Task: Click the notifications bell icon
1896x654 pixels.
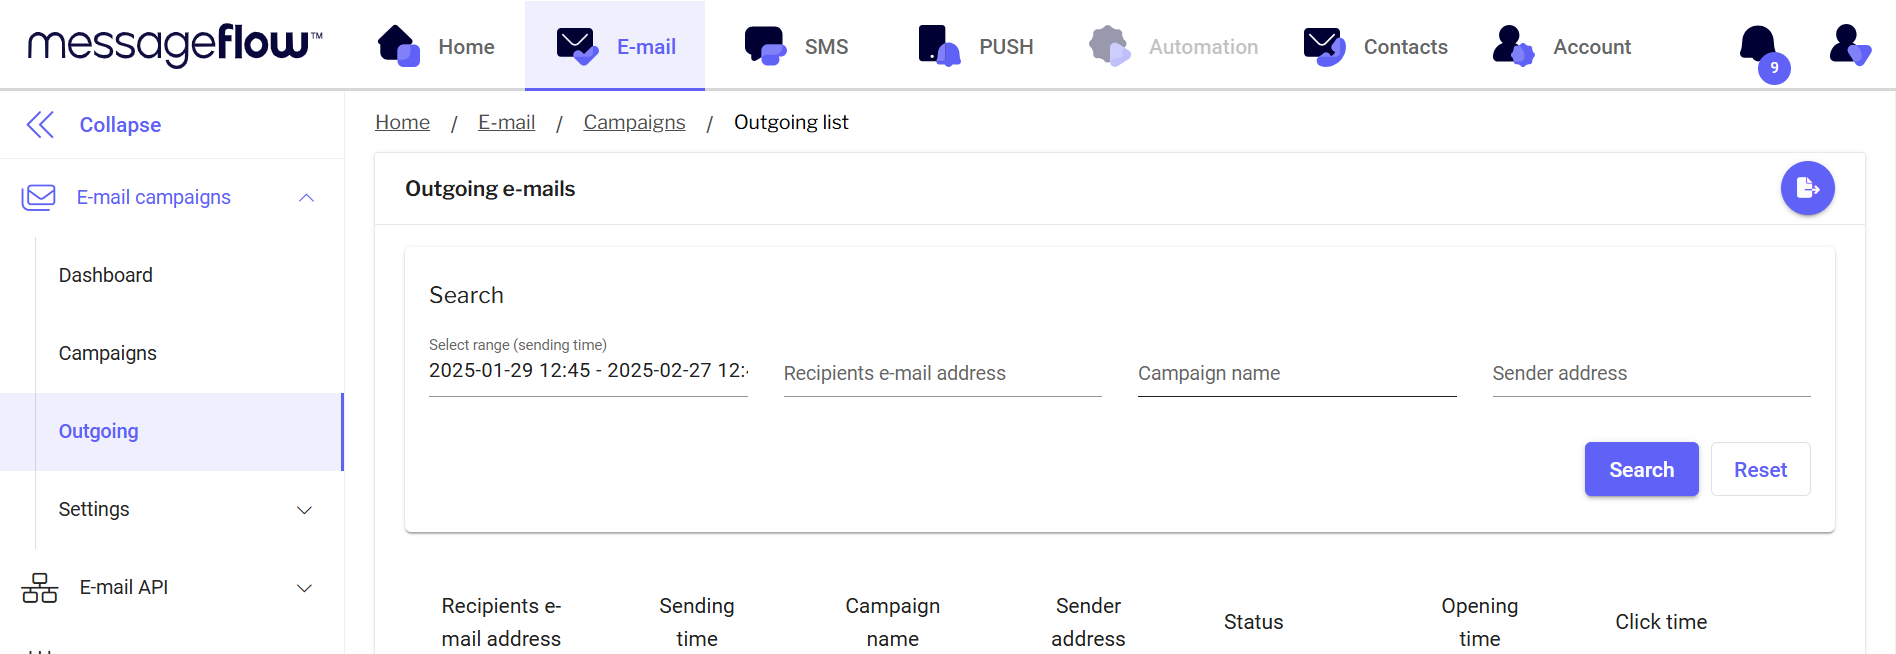Action: coord(1759,46)
